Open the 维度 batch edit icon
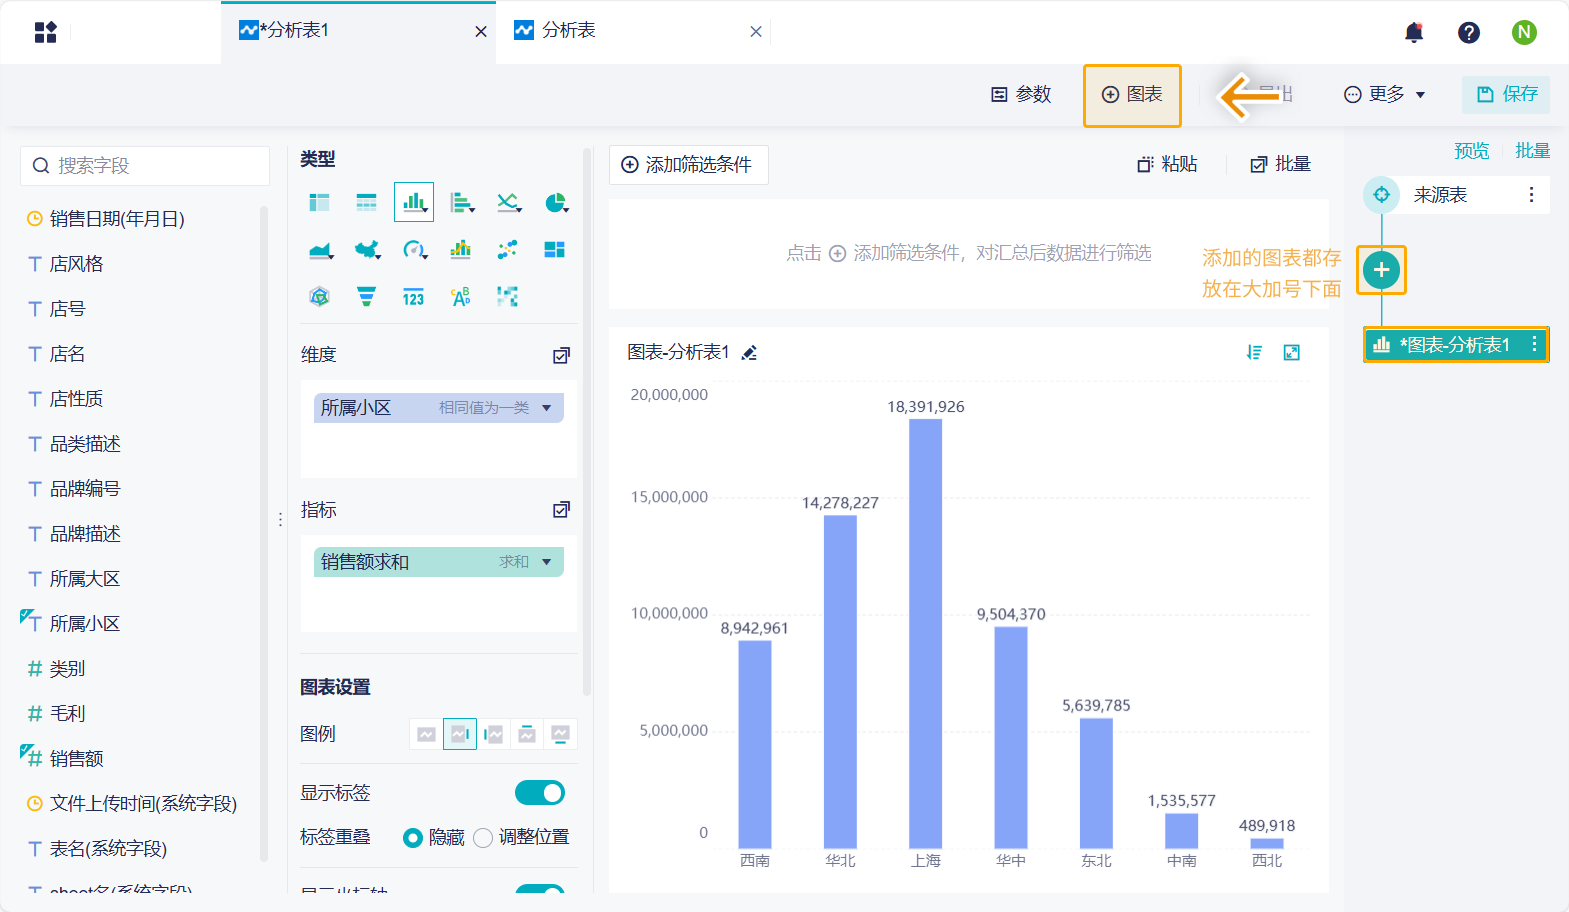Screen dimensions: 1569x912 (562, 356)
